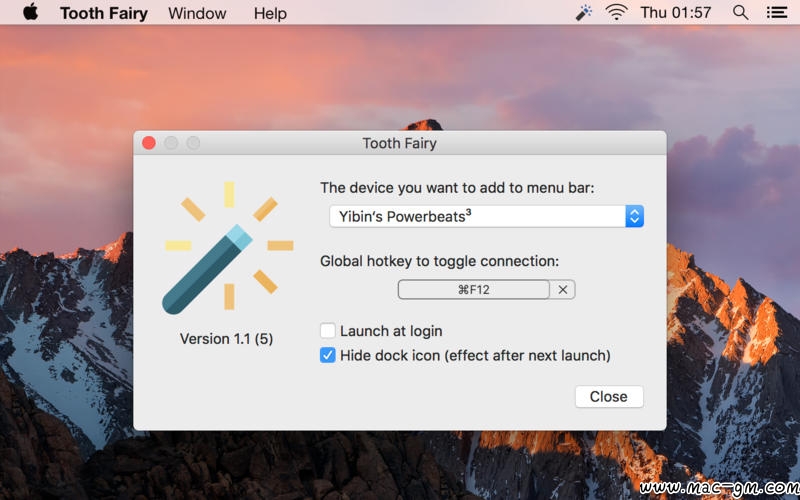Click the large magic wand app icon
The width and height of the screenshot is (800, 500).
click(x=228, y=247)
